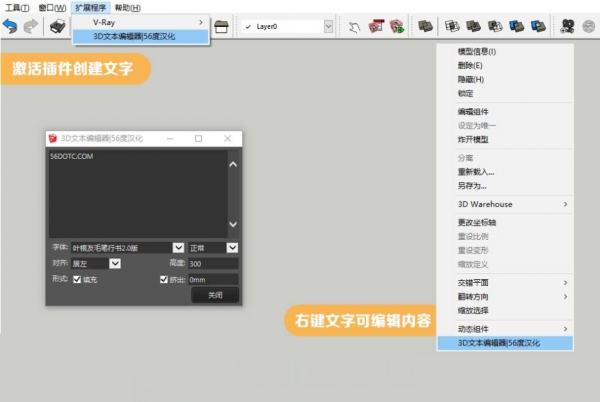The width and height of the screenshot is (600, 402).
Task: Open the 对齐 alignment dropdown
Action: click(x=115, y=263)
